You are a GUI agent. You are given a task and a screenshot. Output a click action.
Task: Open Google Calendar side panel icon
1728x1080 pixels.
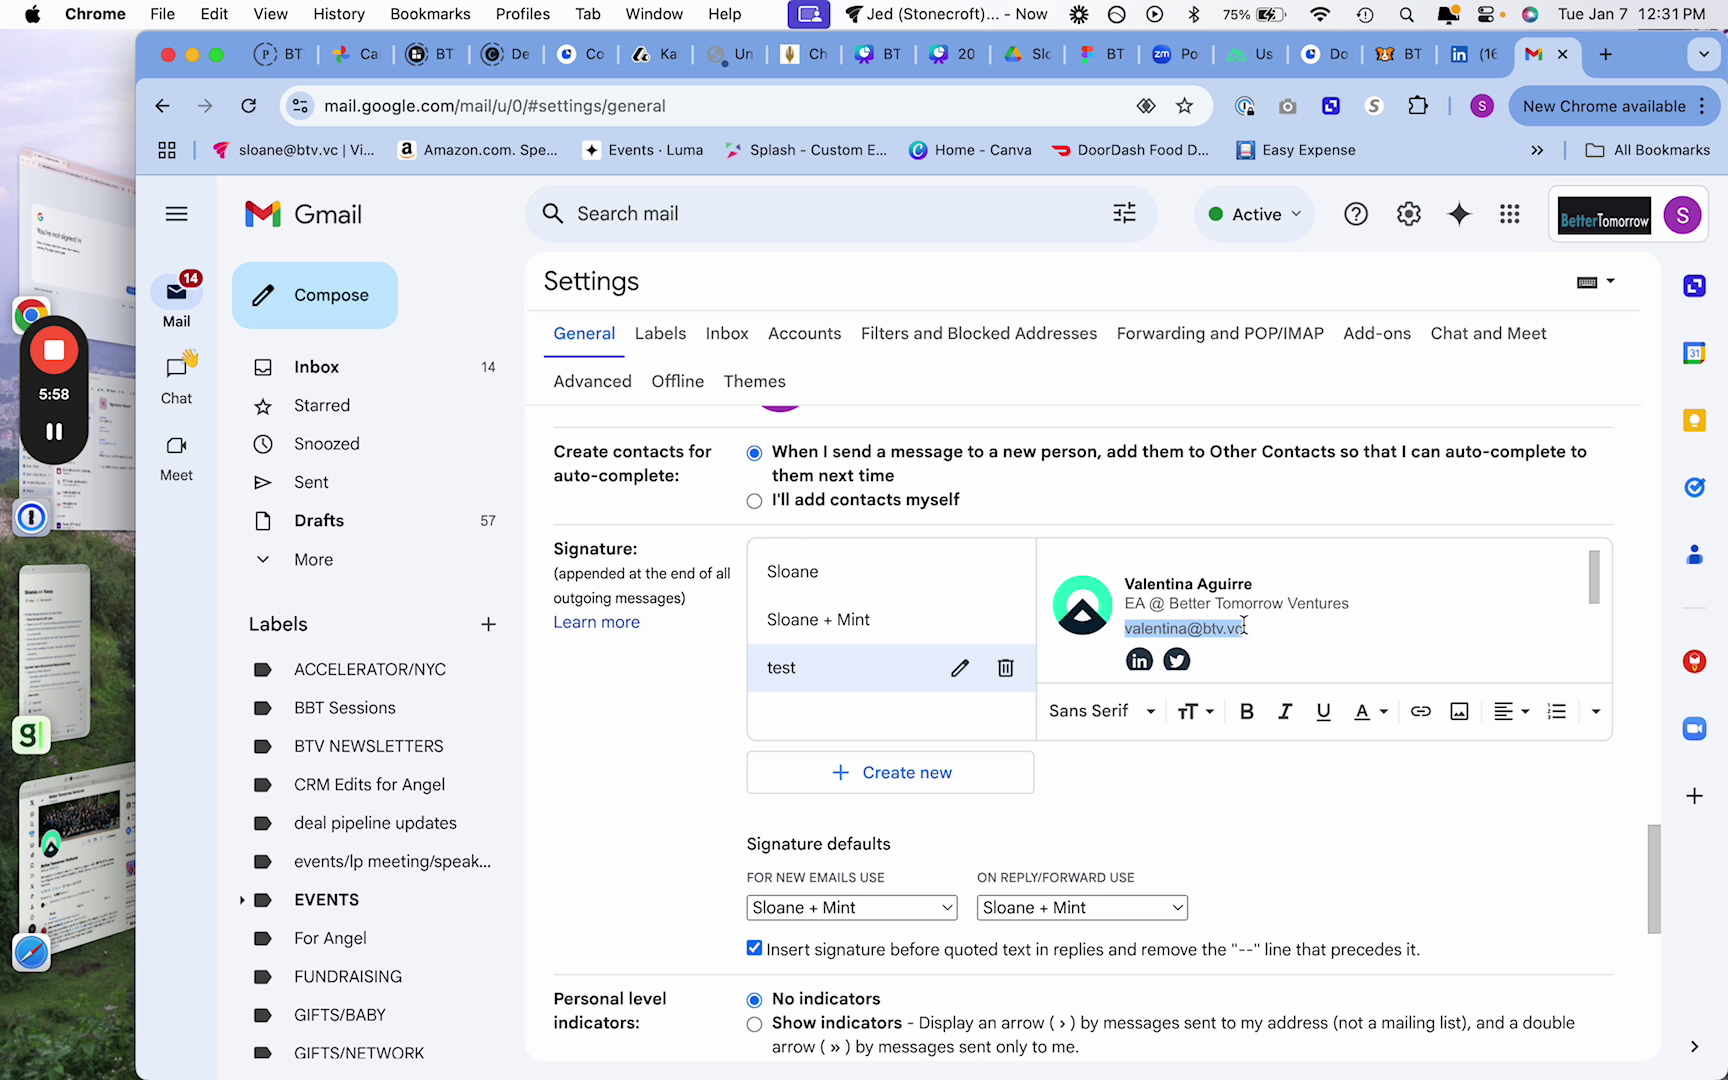point(1694,353)
